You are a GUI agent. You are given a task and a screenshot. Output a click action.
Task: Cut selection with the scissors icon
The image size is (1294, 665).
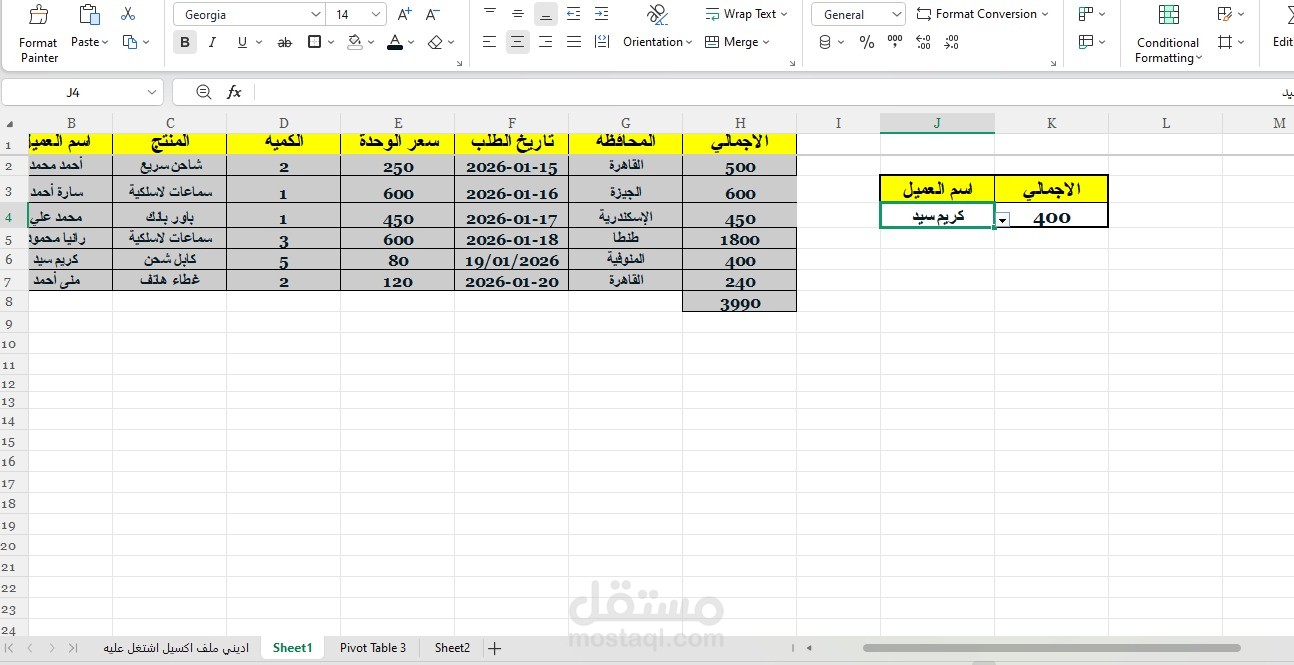pos(128,14)
